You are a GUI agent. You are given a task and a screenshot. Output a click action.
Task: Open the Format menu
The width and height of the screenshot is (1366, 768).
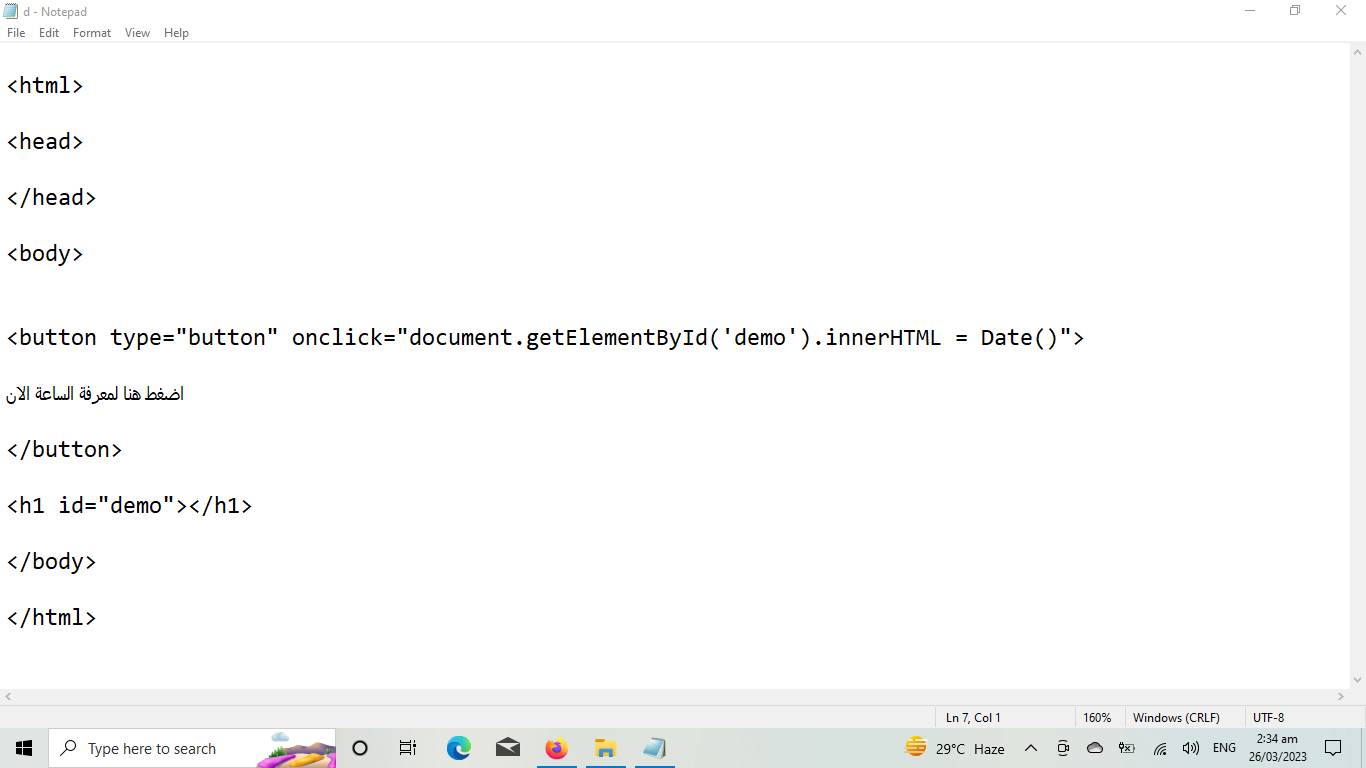92,33
